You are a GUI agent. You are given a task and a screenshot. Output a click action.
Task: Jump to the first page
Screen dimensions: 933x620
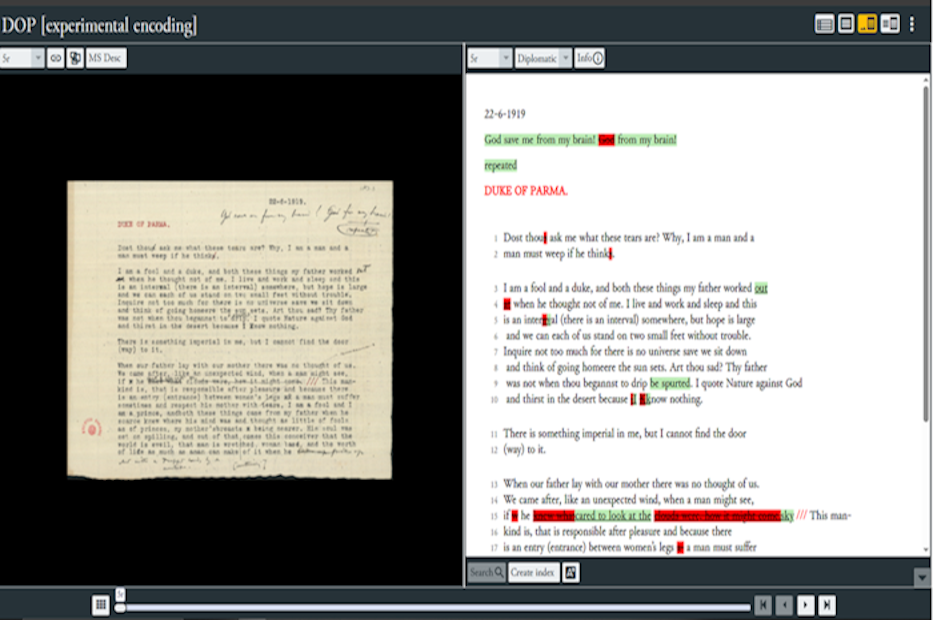coord(763,604)
